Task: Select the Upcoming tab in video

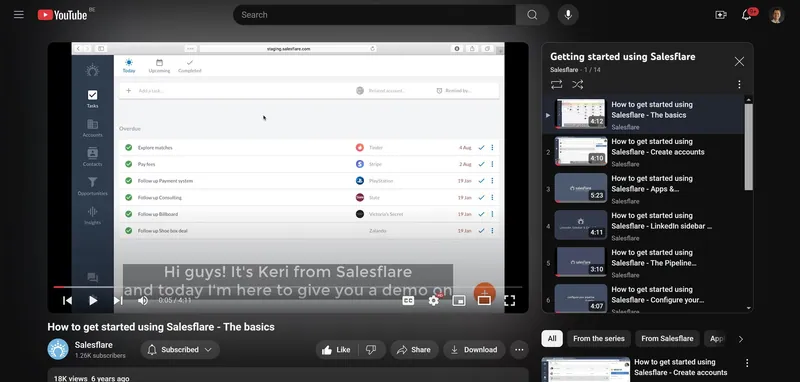Action: coord(159,66)
